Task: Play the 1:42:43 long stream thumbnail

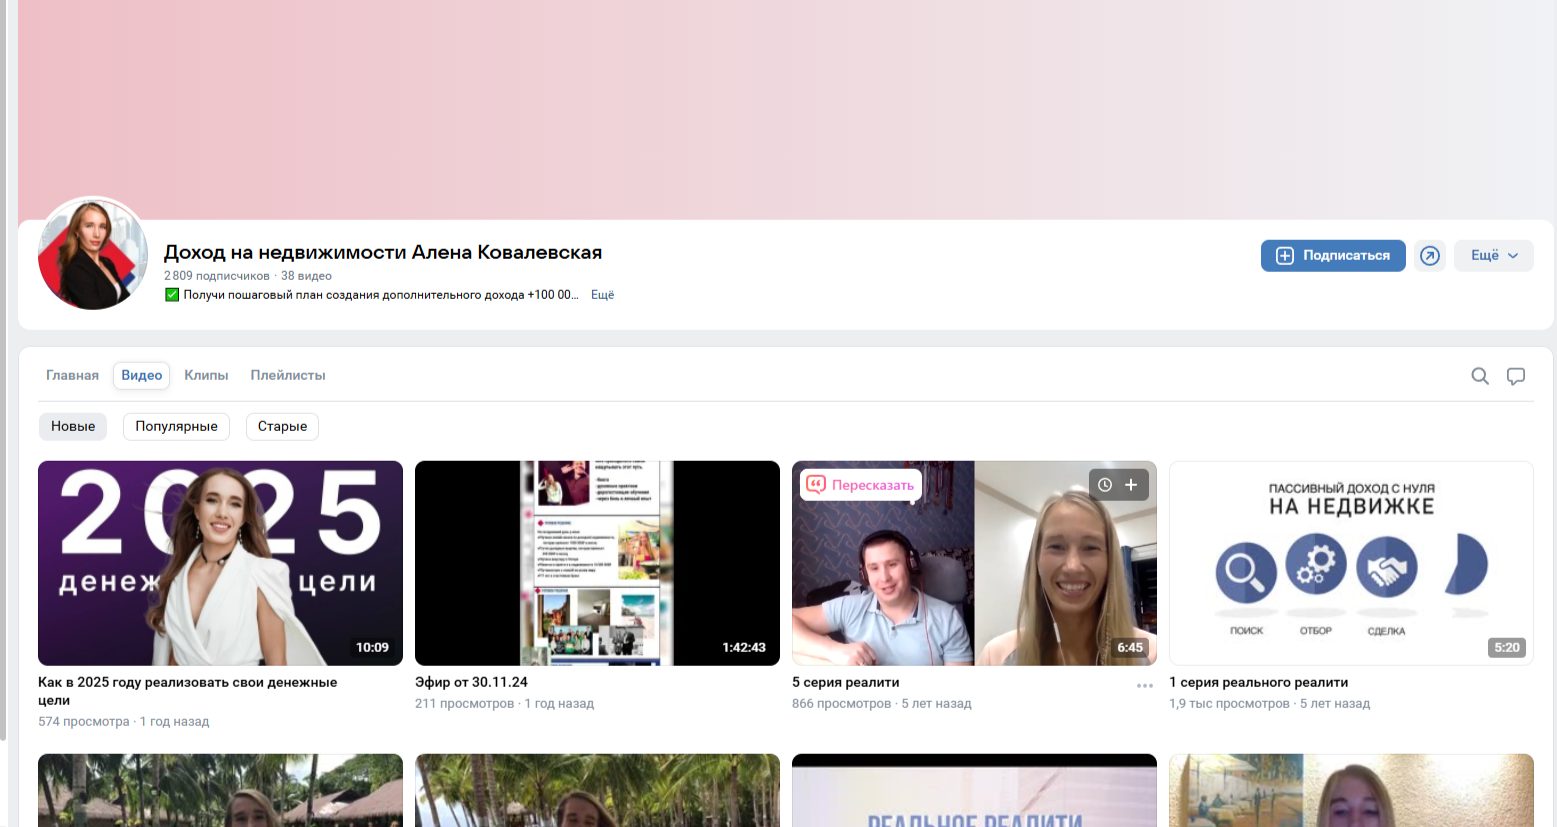Action: 597,563
